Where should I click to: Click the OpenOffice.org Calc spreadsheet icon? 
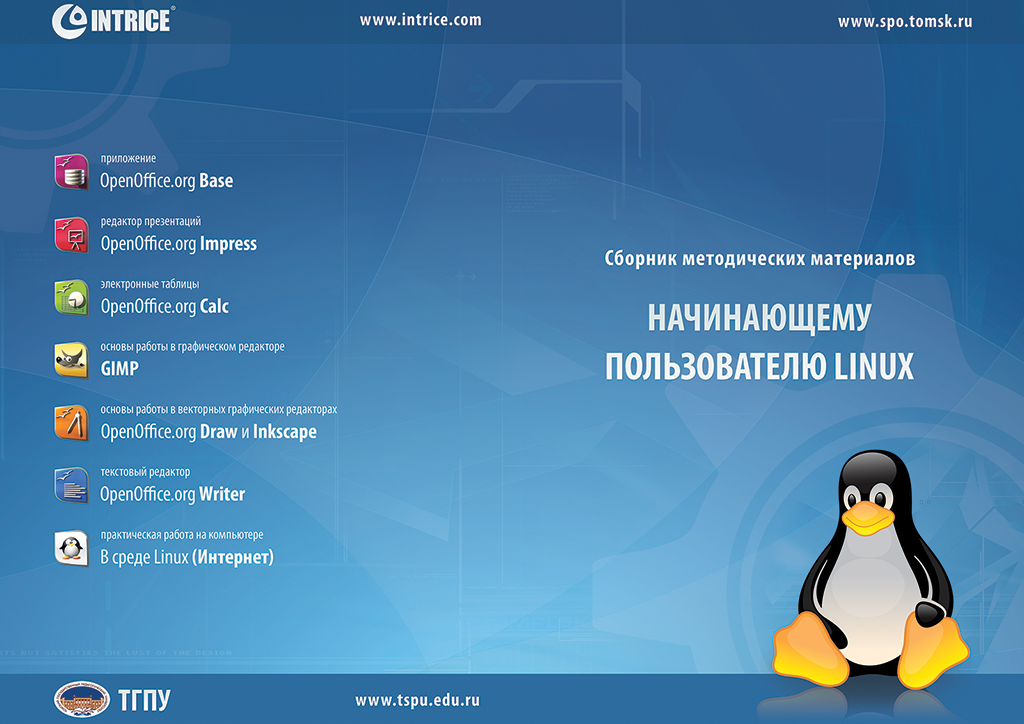[71, 297]
